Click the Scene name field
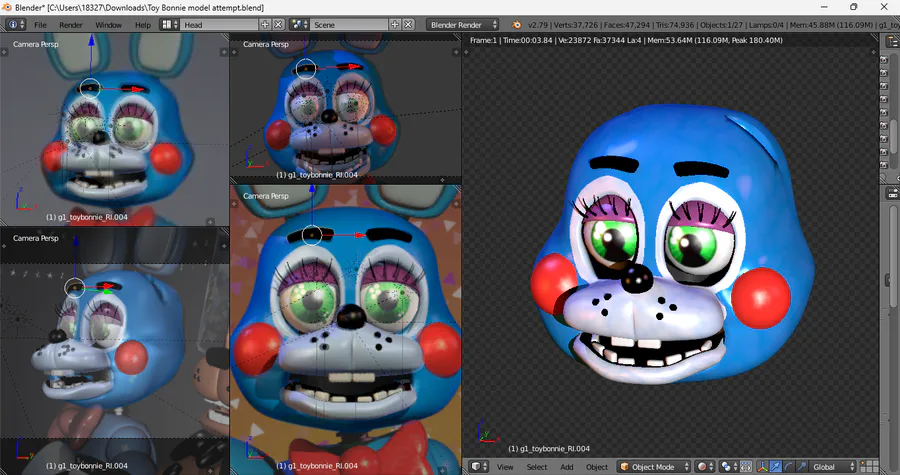Image resolution: width=900 pixels, height=475 pixels. (x=349, y=25)
